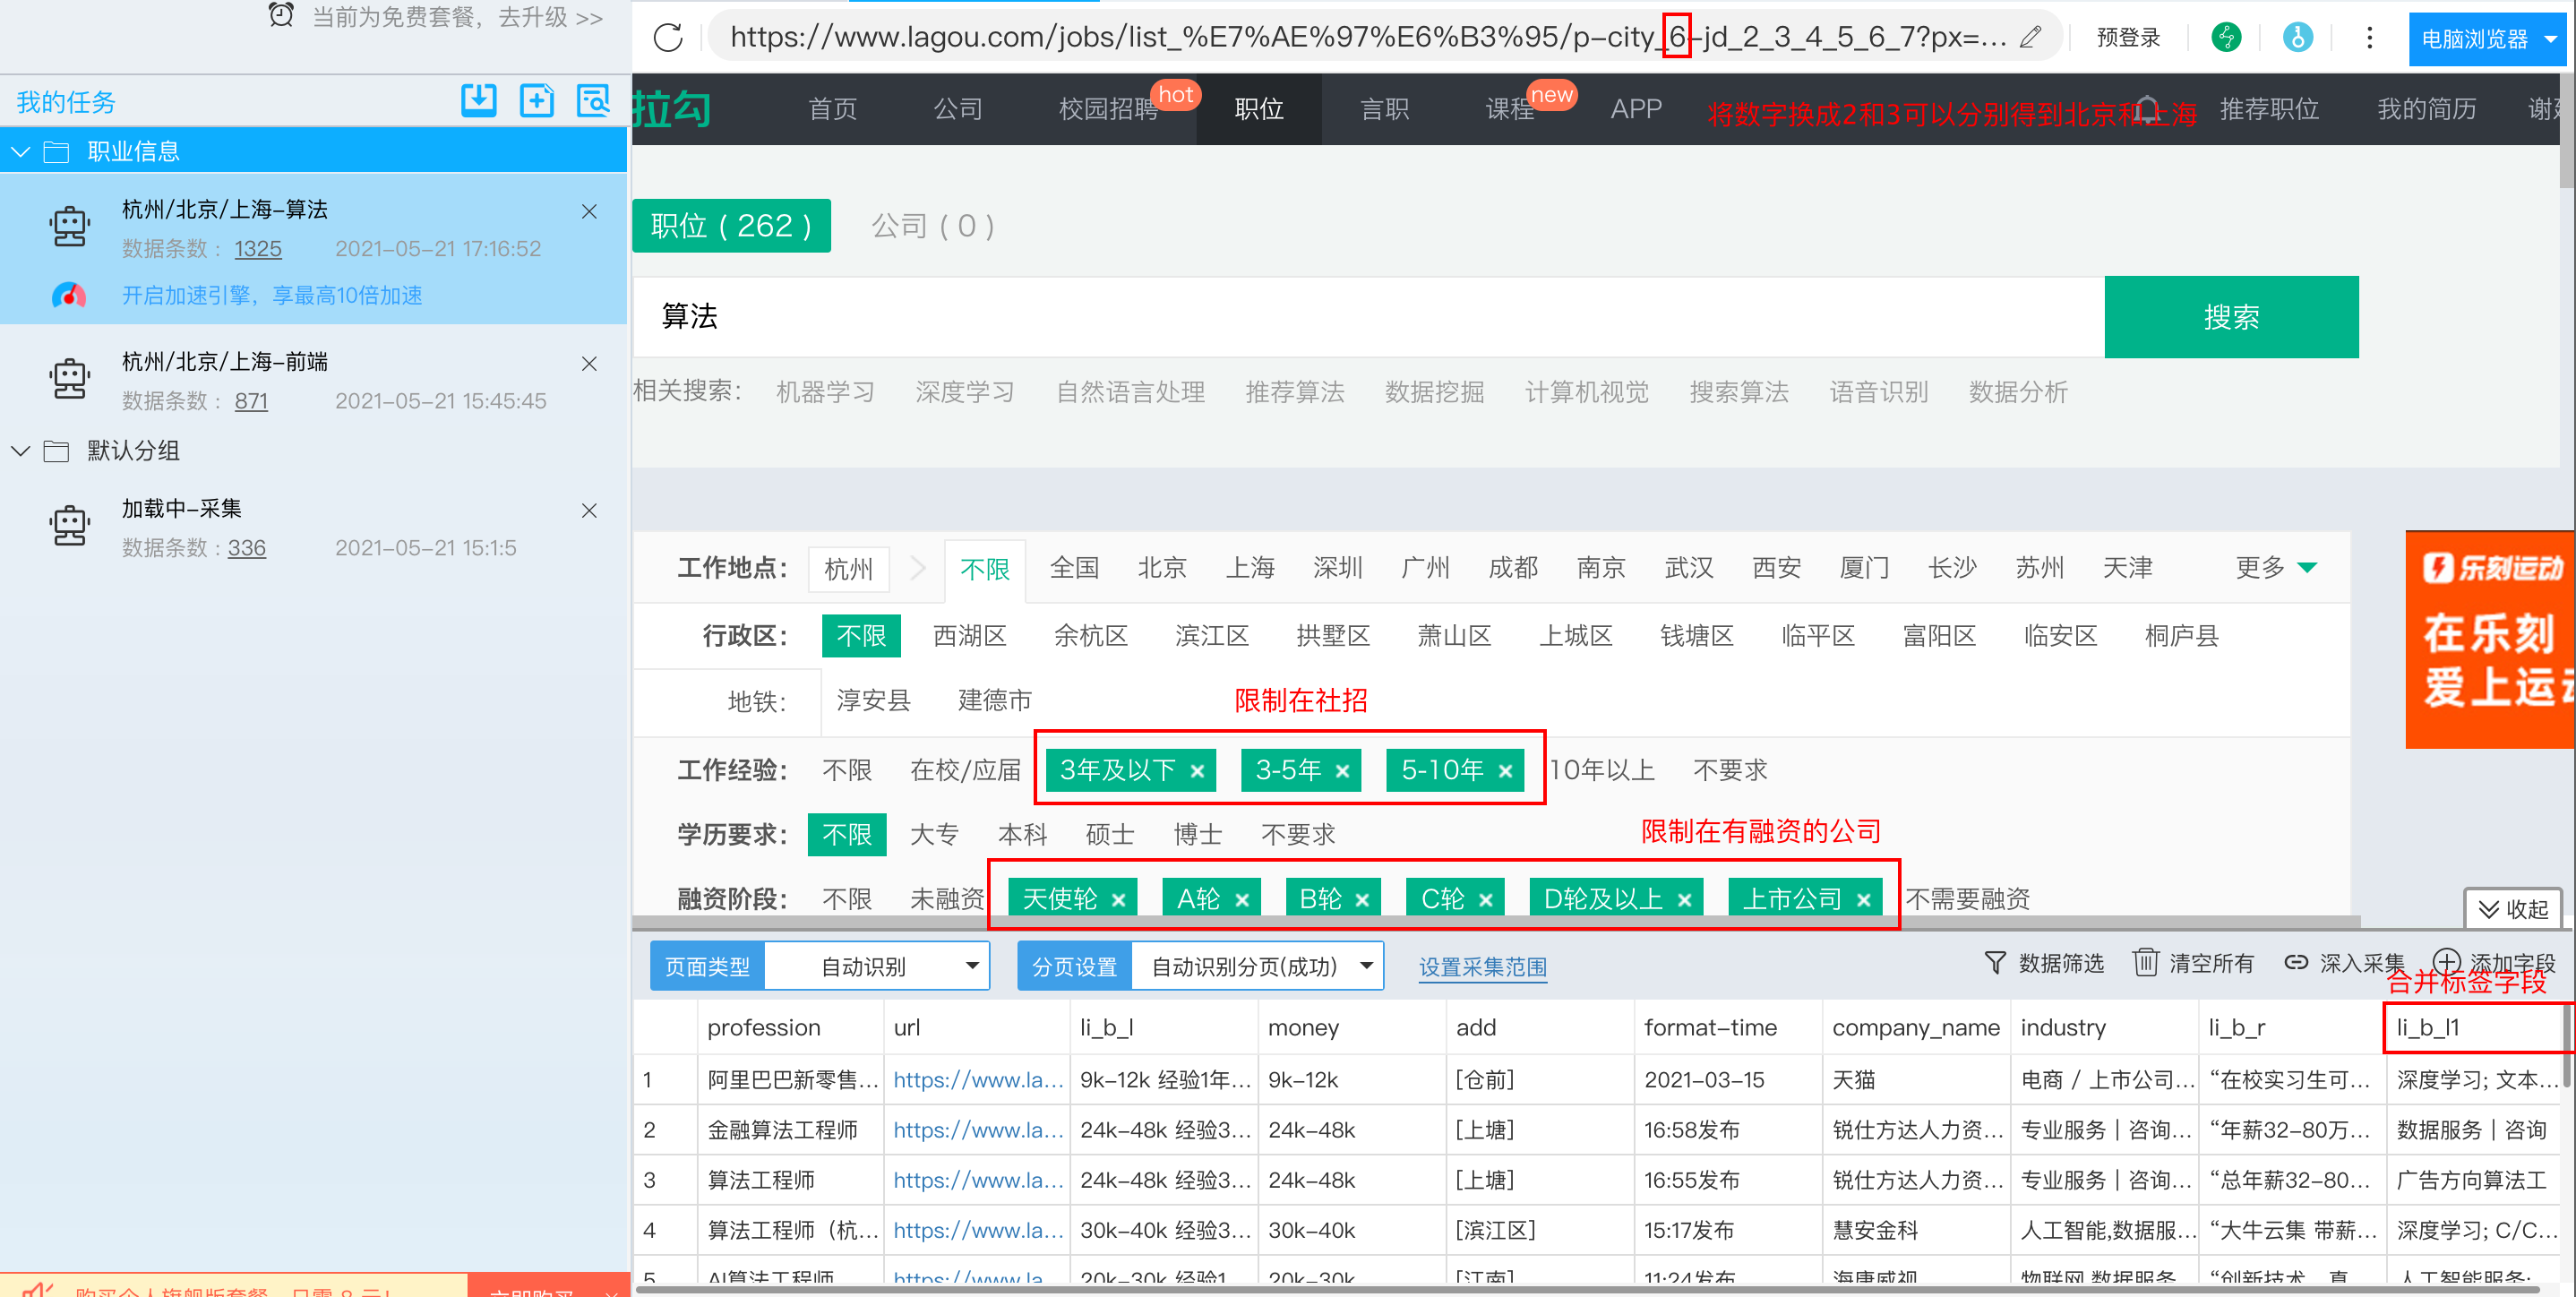Screen dimensions: 2576x1297
Task: Click the 添加字段 plus icon
Action: (2448, 962)
